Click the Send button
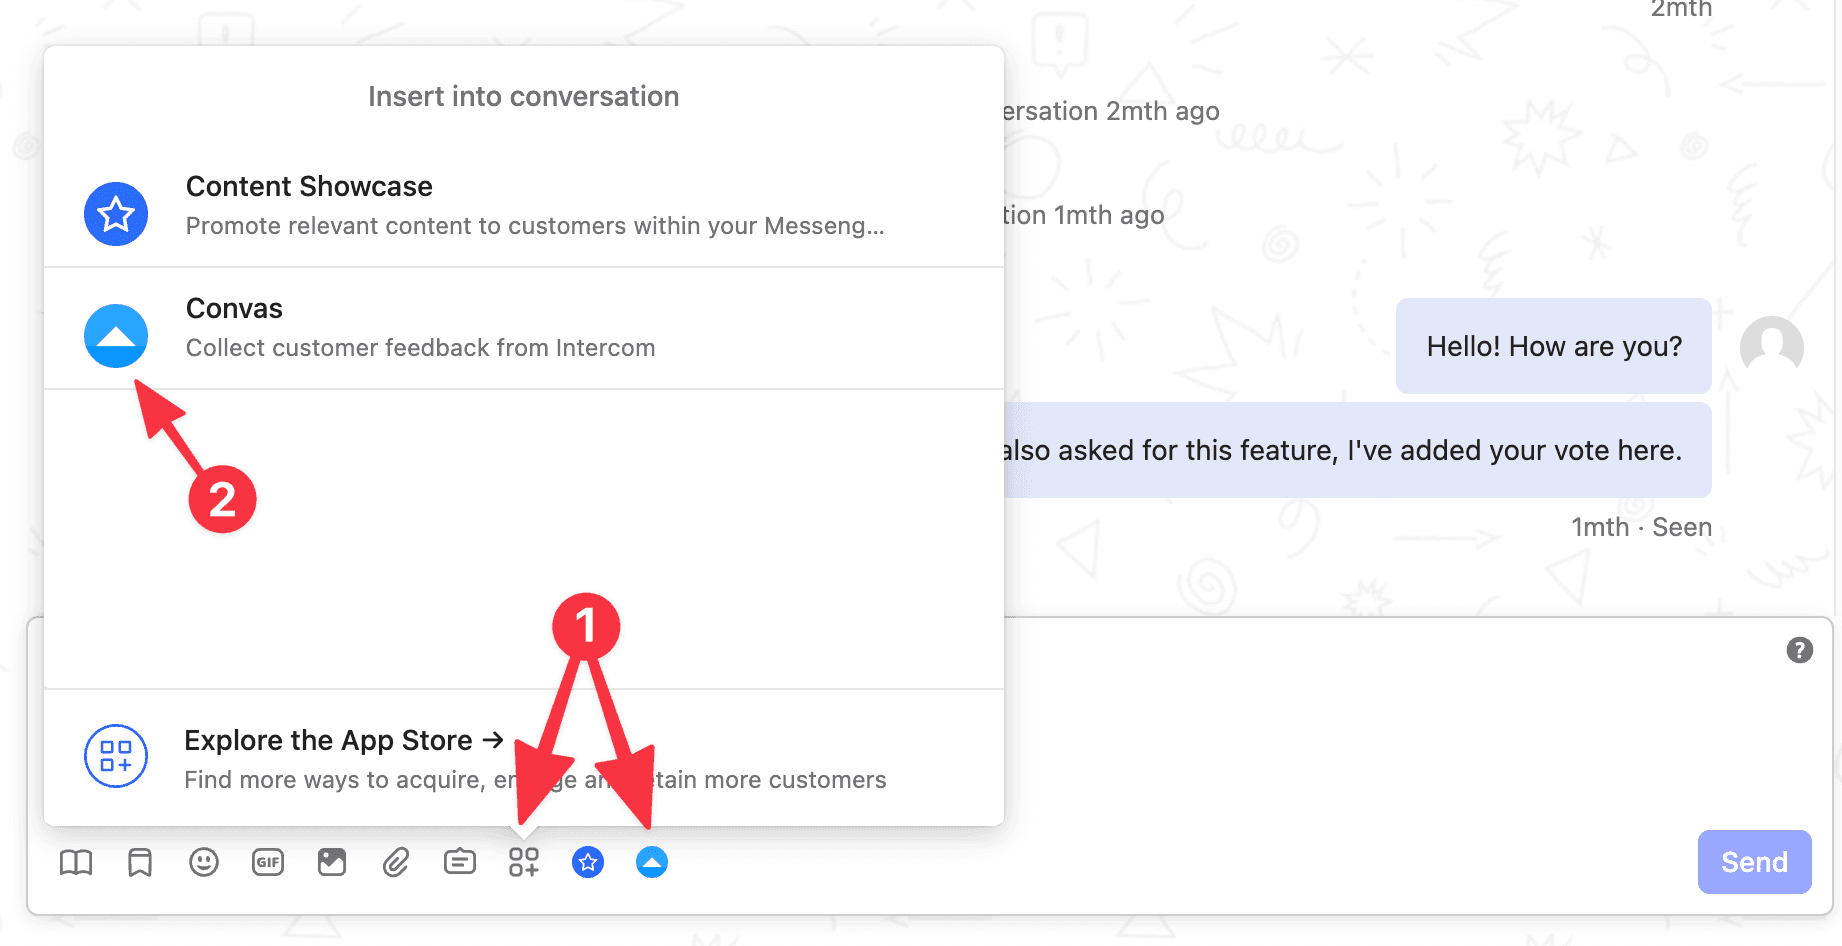This screenshot has width=1842, height=946. pyautogui.click(x=1754, y=861)
